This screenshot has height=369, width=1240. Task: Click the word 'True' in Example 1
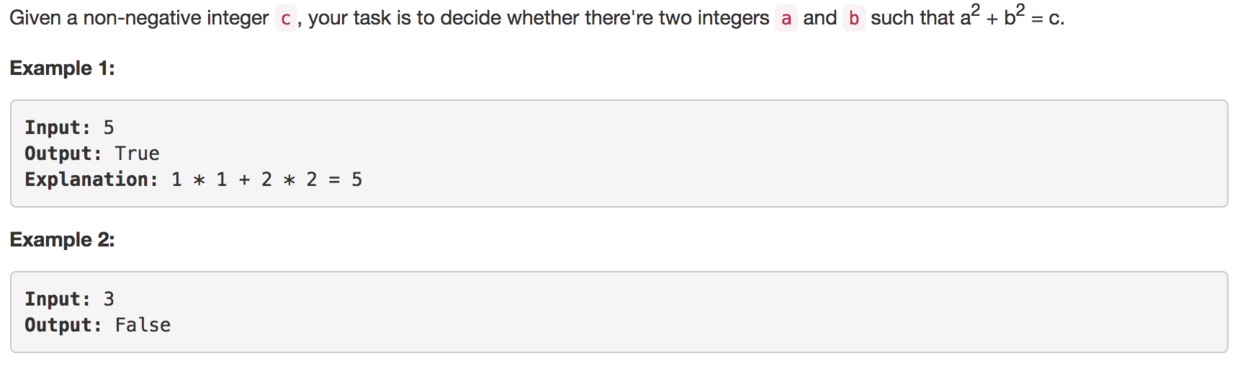pyautogui.click(x=137, y=153)
